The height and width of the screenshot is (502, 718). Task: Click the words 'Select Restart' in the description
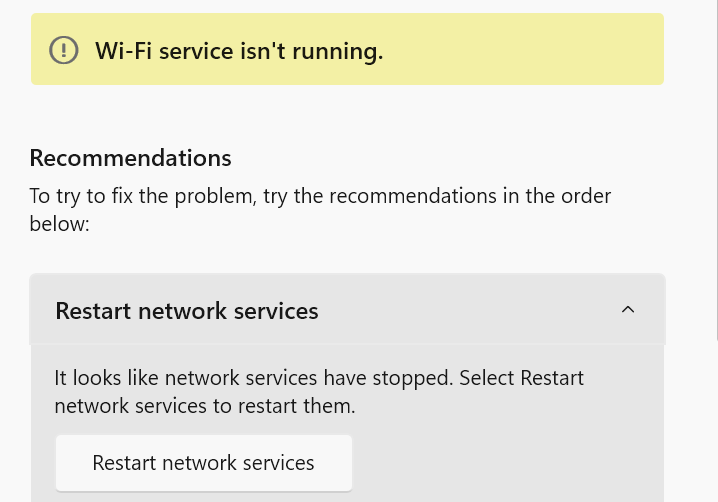(522, 378)
